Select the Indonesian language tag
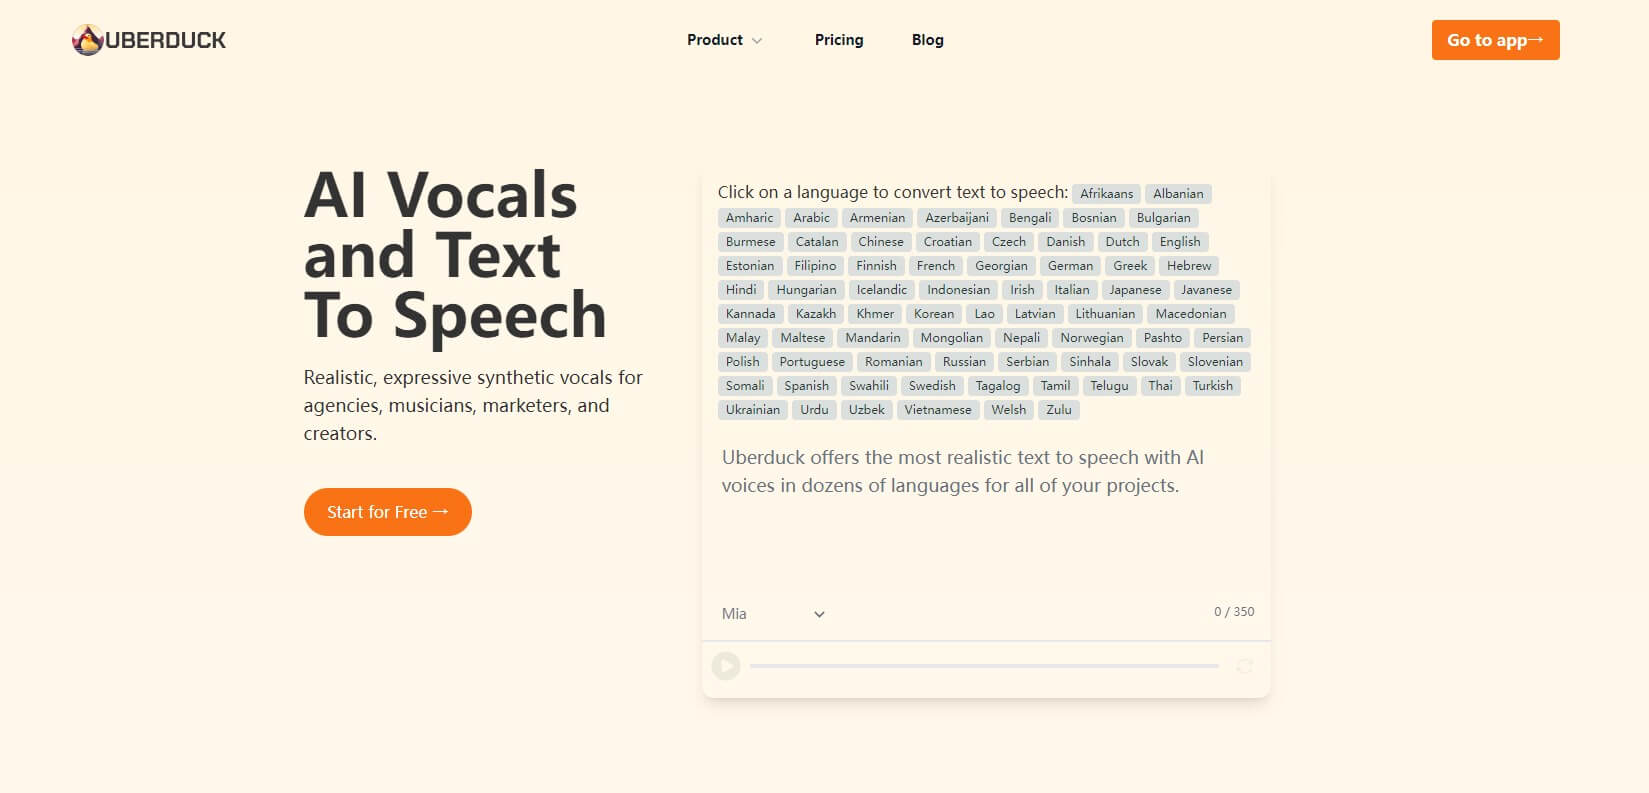Screen dimensions: 1649x793 (958, 290)
